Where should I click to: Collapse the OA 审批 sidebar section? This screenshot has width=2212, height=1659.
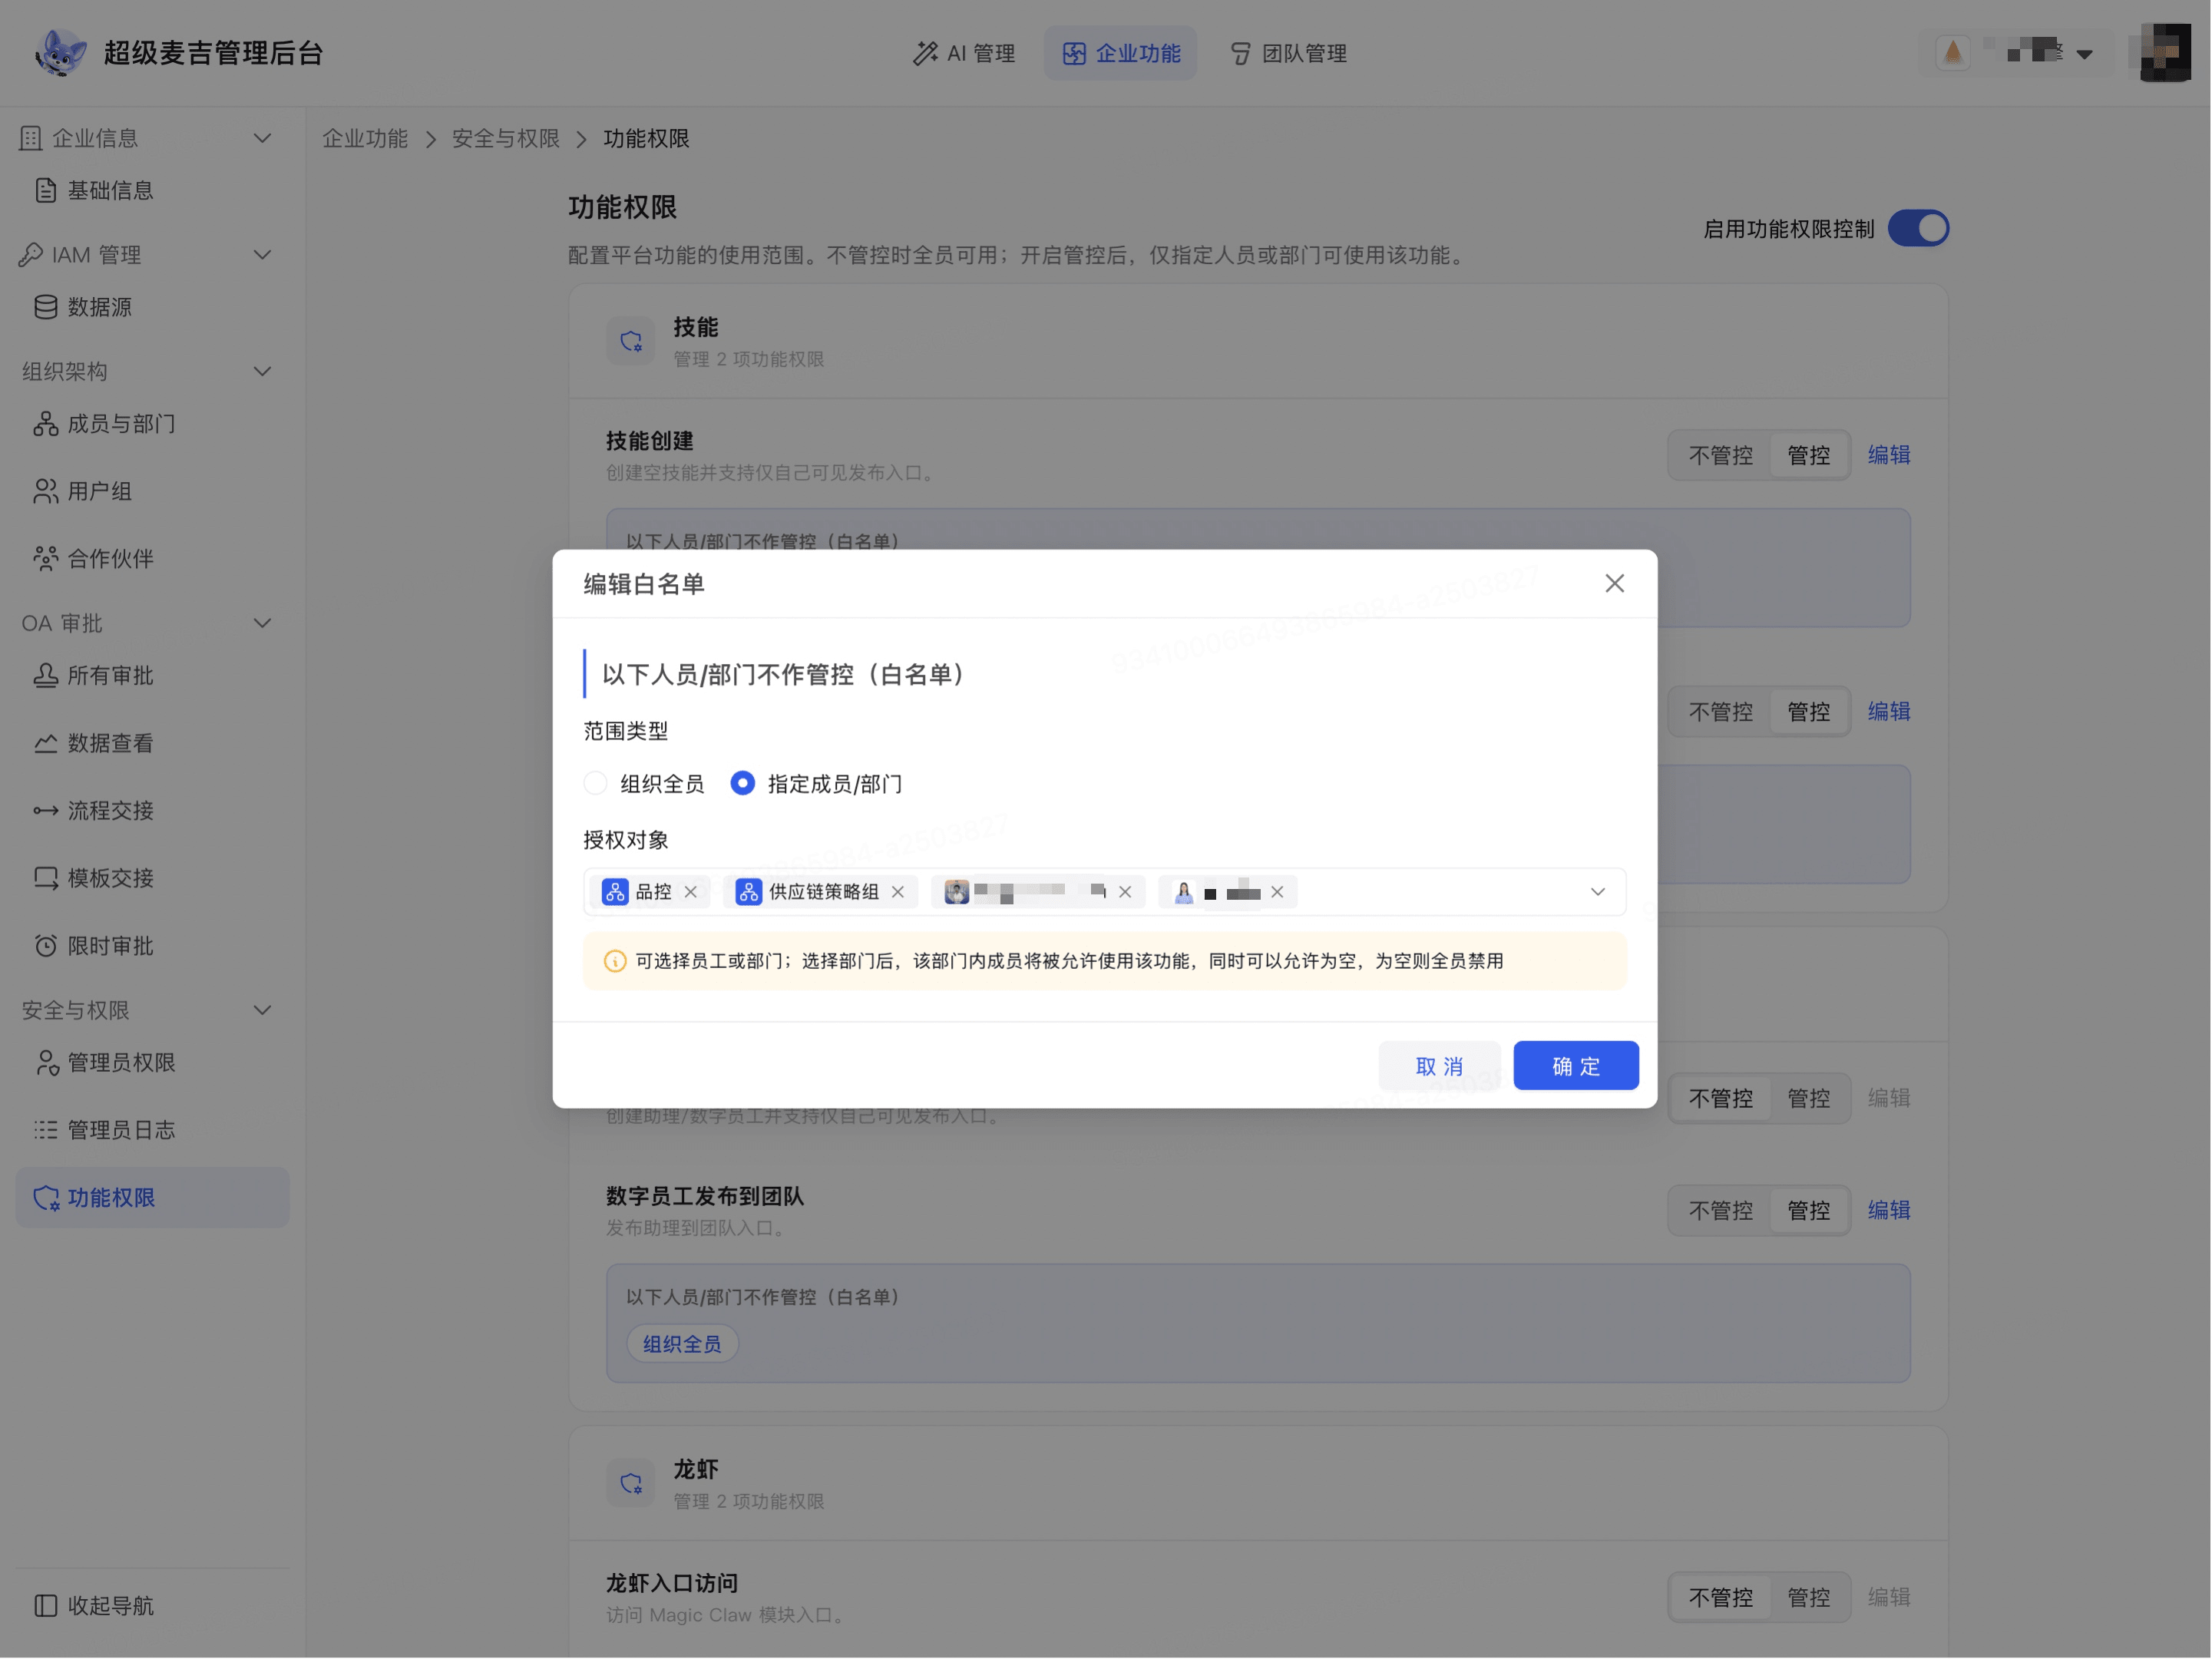263,624
